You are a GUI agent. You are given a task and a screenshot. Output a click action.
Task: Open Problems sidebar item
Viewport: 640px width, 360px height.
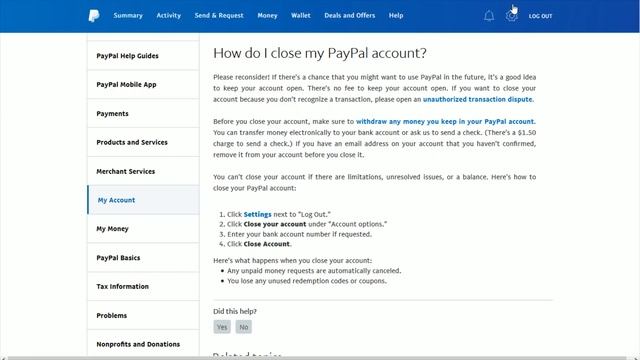143,316
